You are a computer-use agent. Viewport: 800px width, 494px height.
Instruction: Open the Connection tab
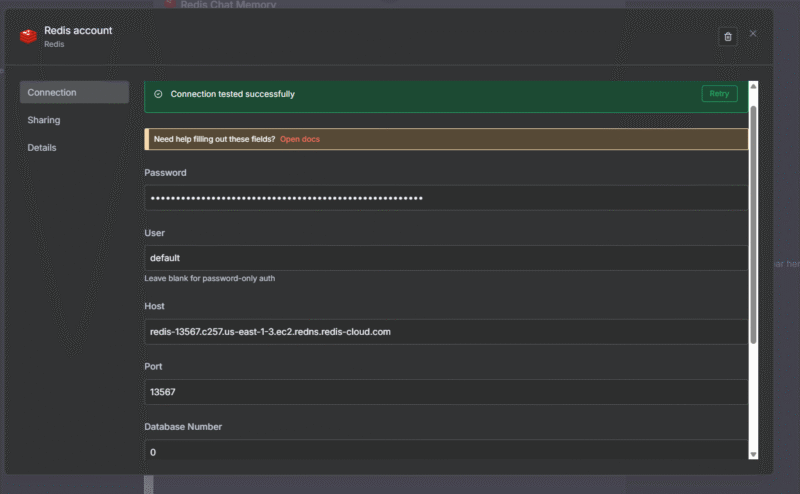tap(74, 92)
